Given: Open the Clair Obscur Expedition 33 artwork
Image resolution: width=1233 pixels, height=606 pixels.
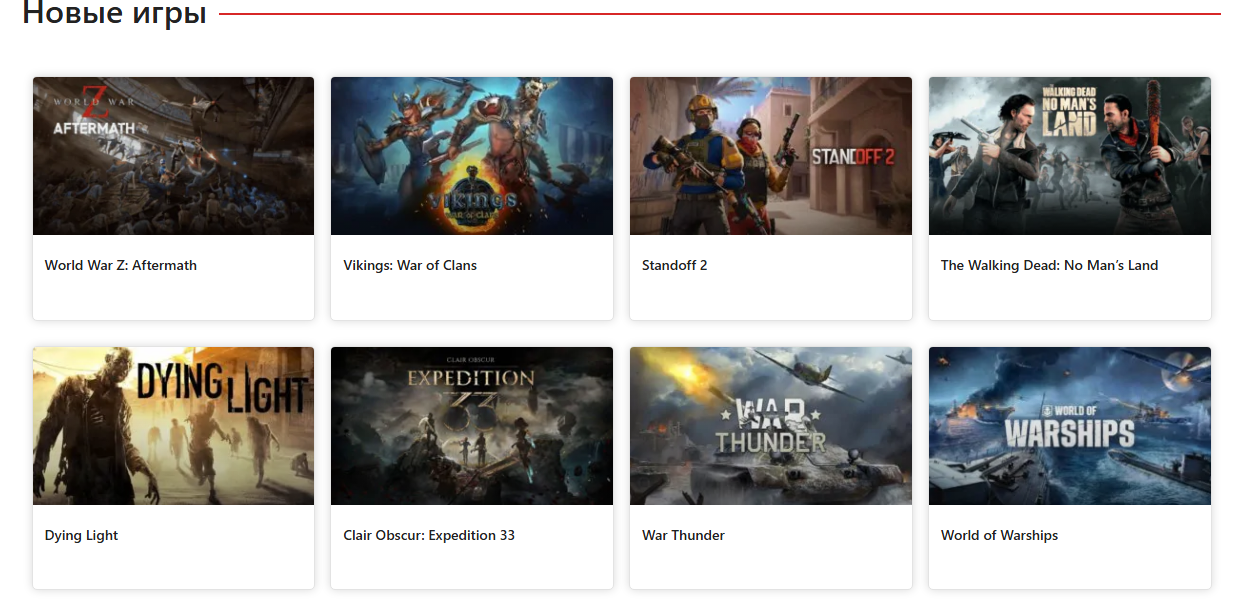Looking at the screenshot, I should pyautogui.click(x=472, y=426).
